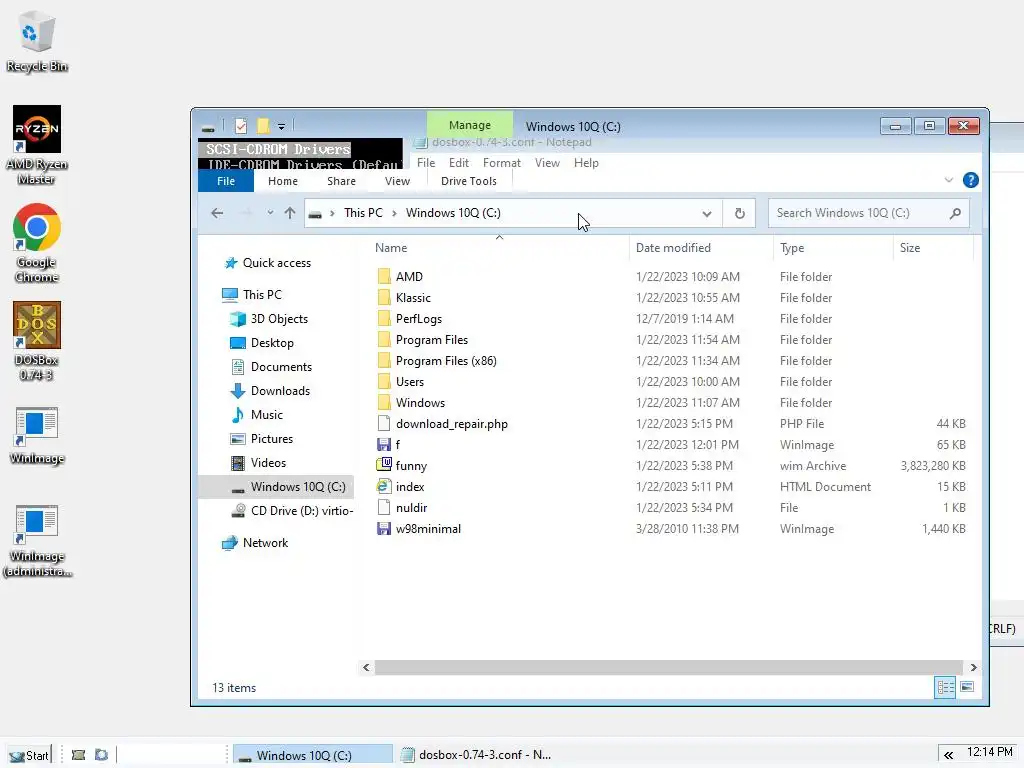Click the search magnifier icon
This screenshot has height=768, width=1024.
tap(955, 213)
